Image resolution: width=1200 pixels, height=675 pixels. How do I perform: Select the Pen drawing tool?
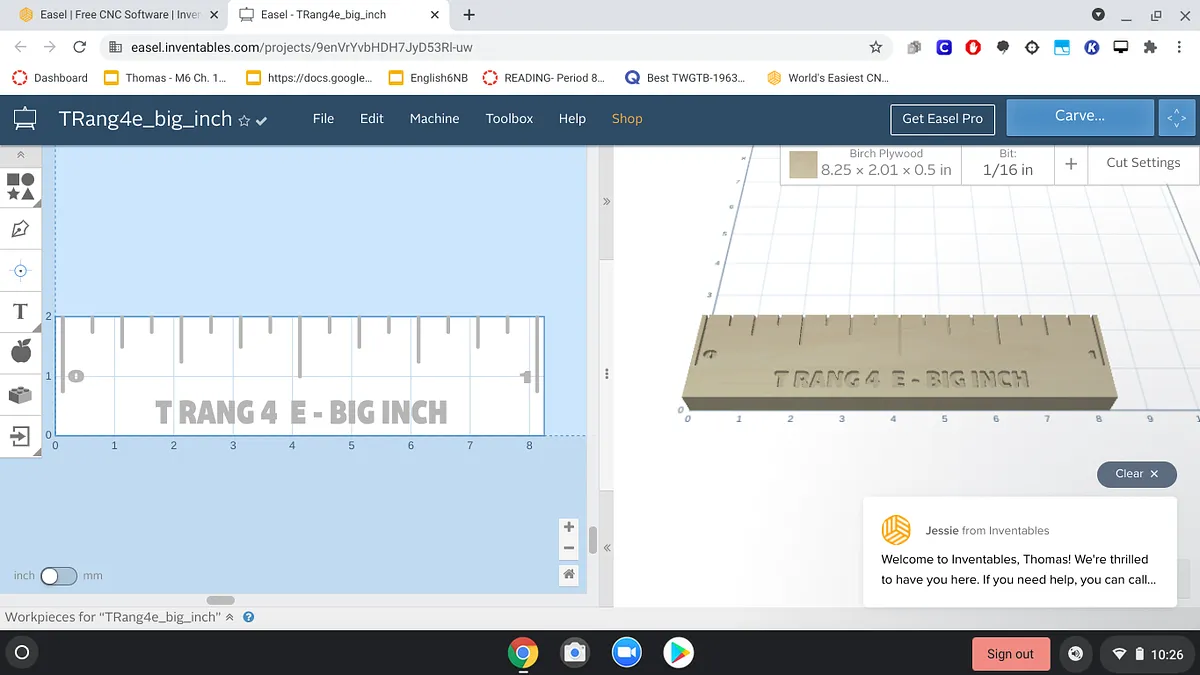[x=20, y=229]
